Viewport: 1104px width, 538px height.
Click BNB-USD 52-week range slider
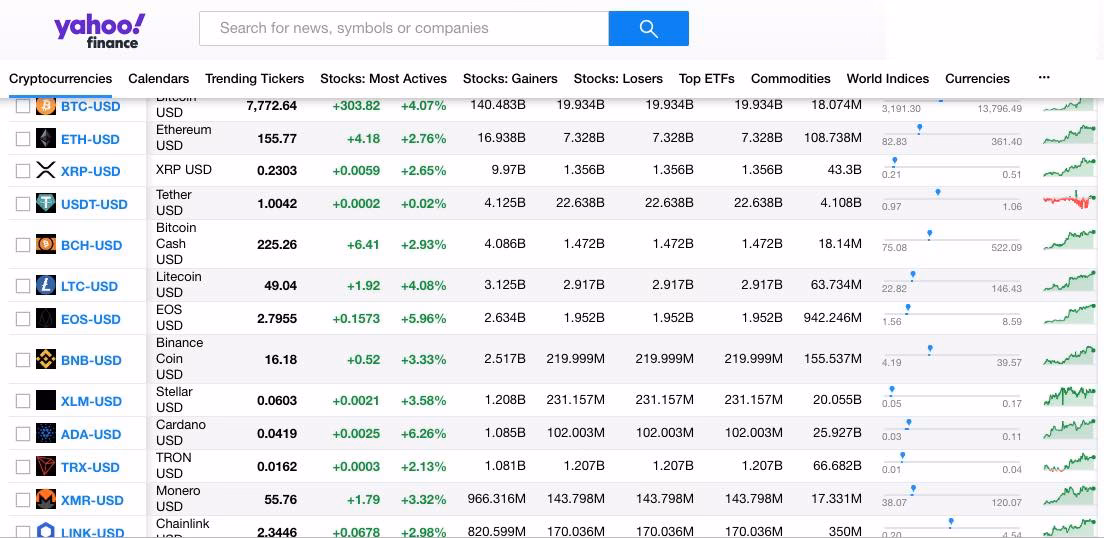coord(951,356)
